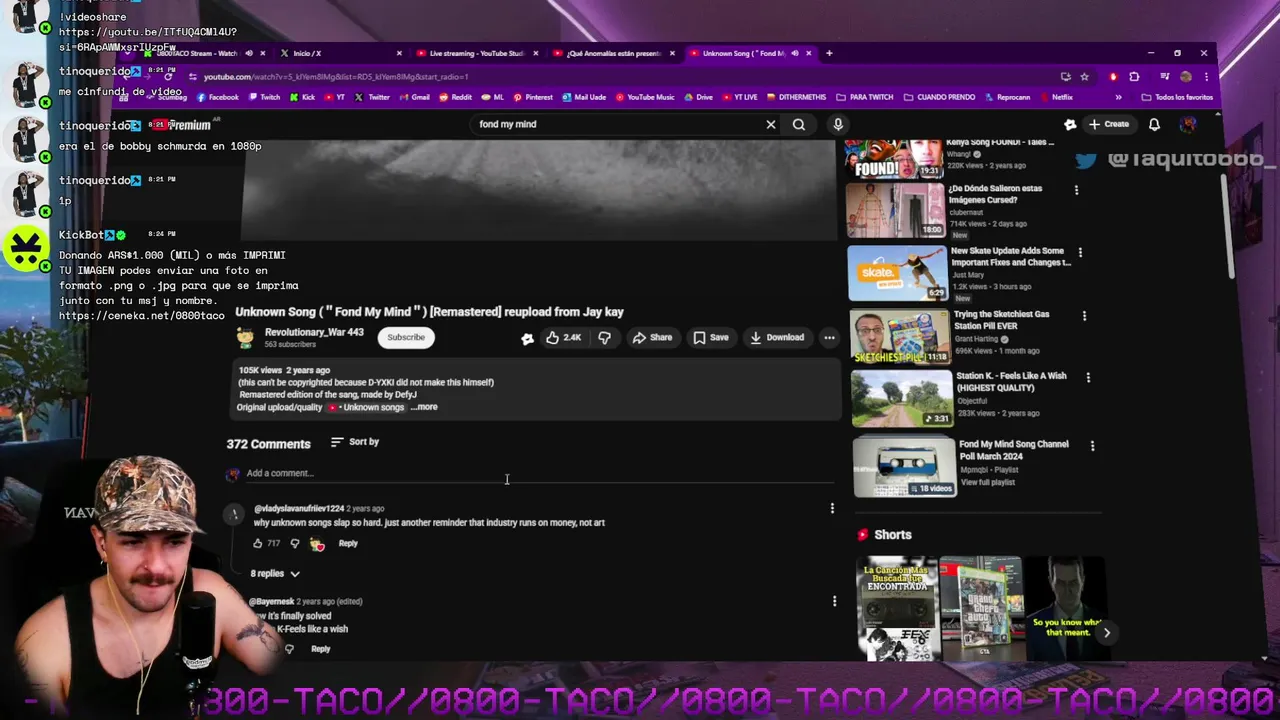The height and width of the screenshot is (720, 1280).
Task: Open the CUANDO PRENDO bookmarks folder
Action: click(x=939, y=97)
